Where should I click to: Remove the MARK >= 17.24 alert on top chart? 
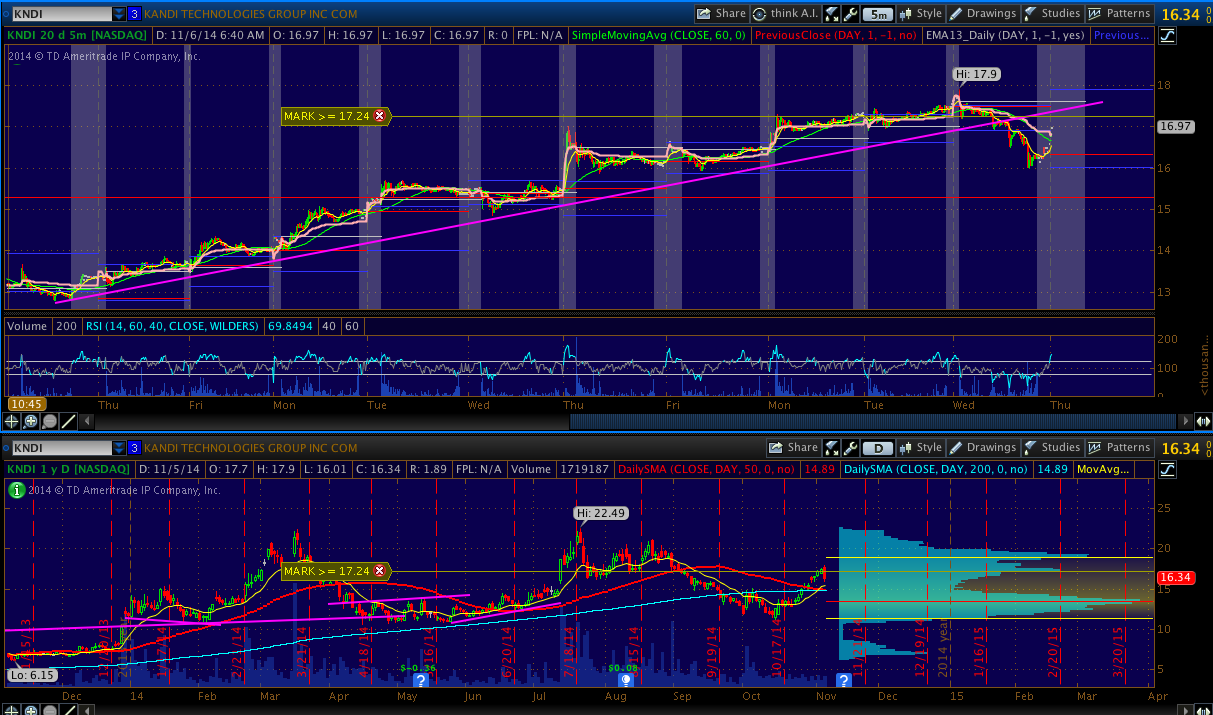click(x=379, y=116)
